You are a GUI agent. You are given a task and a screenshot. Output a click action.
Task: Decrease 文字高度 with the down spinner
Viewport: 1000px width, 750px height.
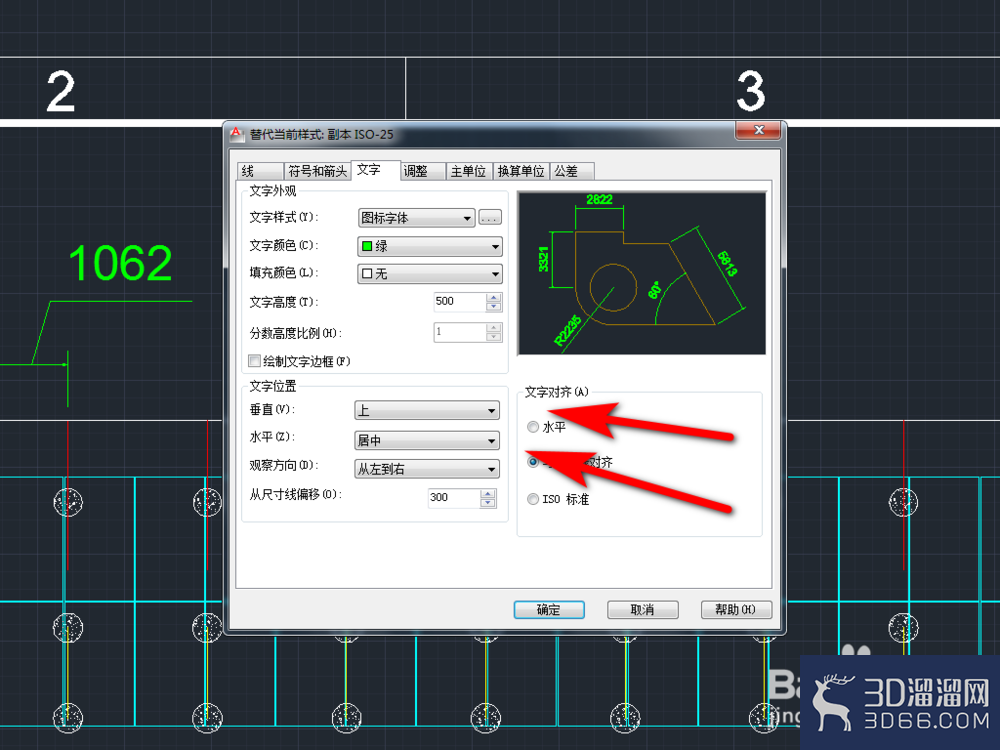(494, 307)
